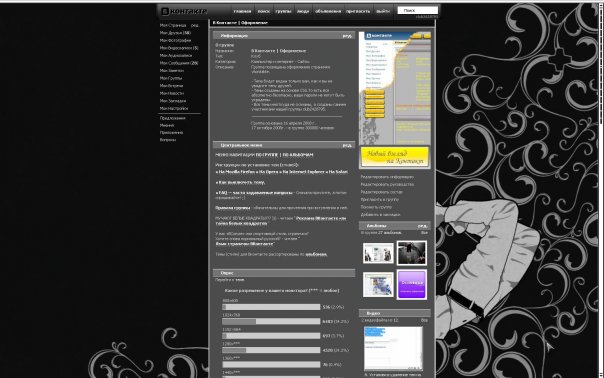Open Вопросы in the sidebar
This screenshot has height=378, width=604.
168,140
